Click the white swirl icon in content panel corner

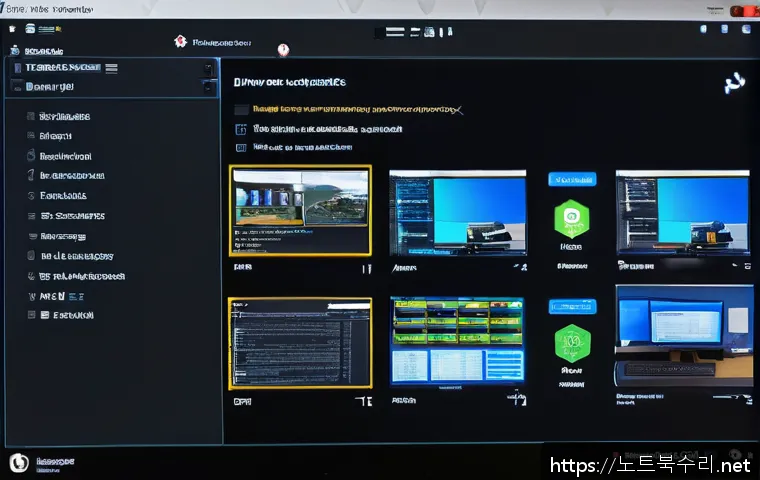tap(733, 83)
